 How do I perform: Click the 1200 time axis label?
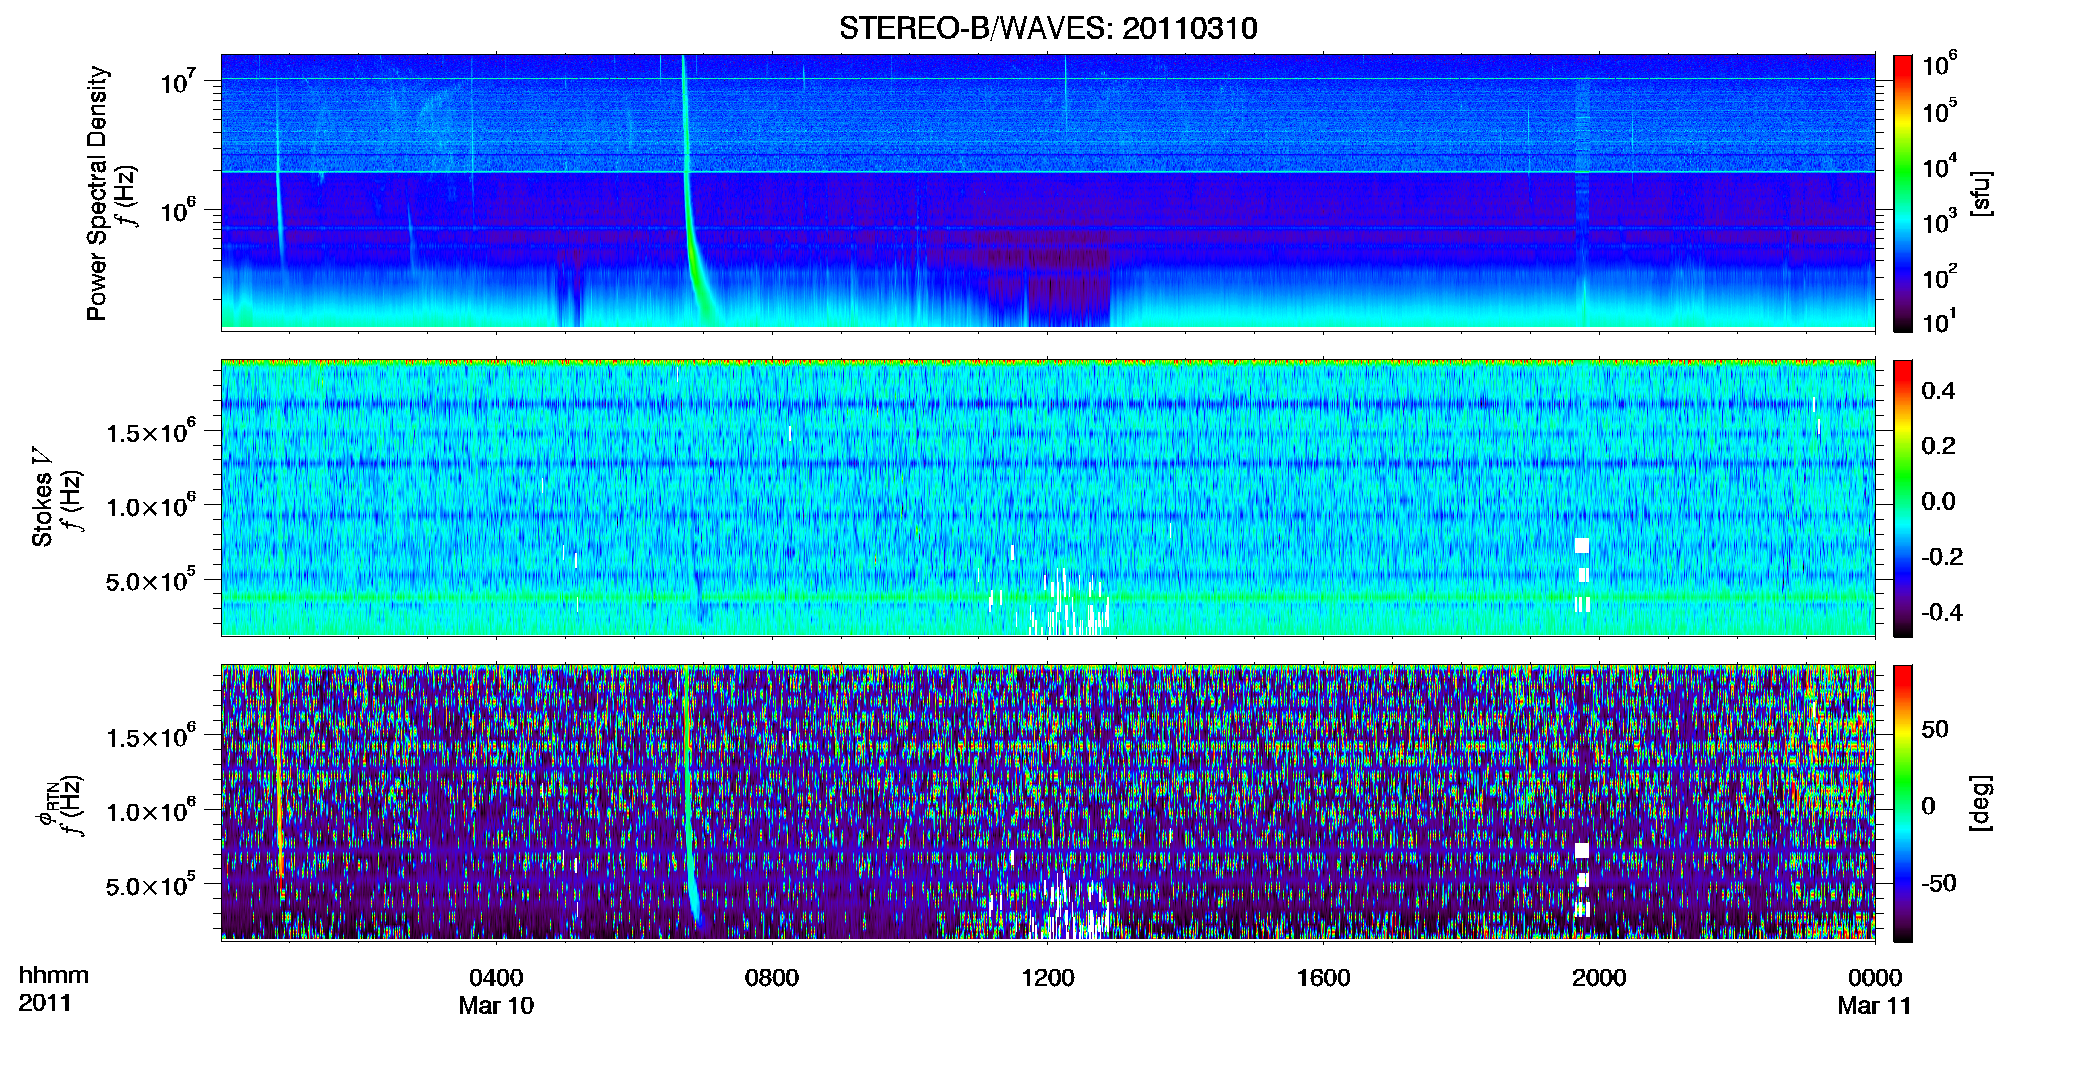[1047, 977]
